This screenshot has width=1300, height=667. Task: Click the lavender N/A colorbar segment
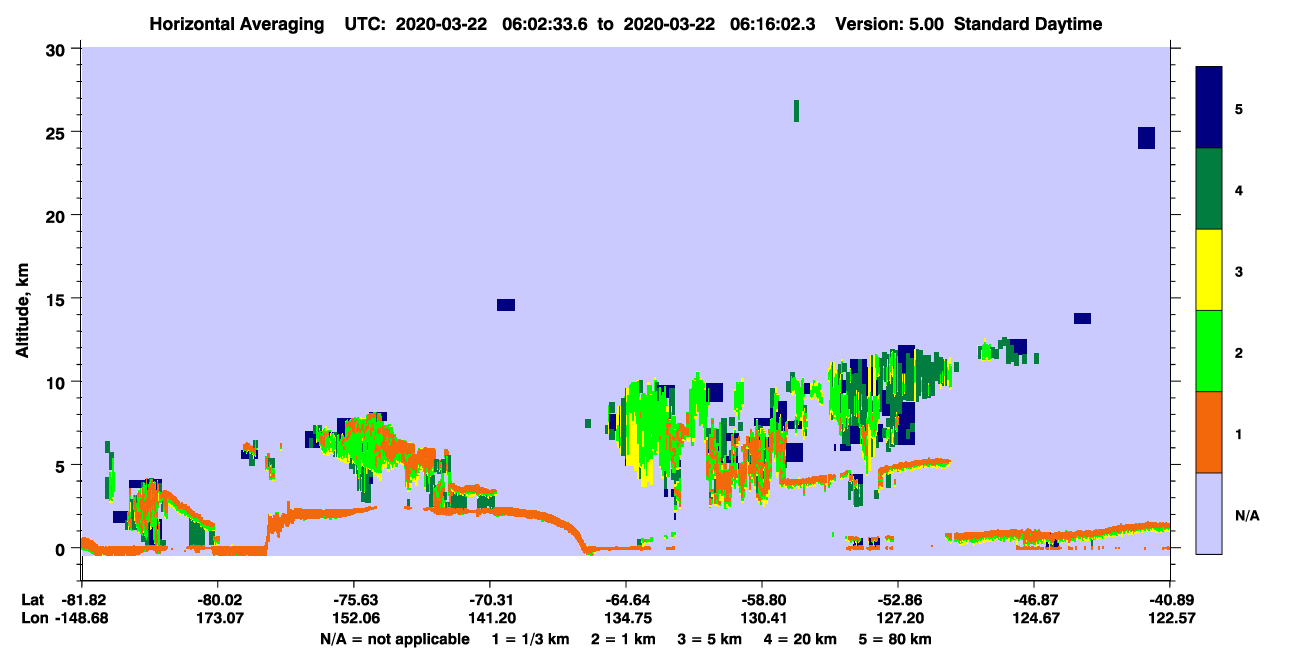tap(1209, 513)
